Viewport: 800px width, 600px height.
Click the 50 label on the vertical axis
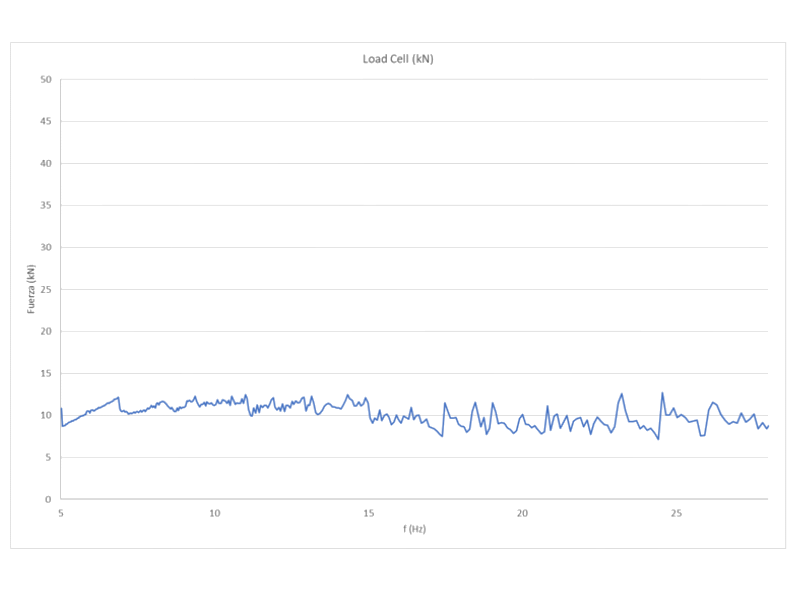tap(45, 80)
